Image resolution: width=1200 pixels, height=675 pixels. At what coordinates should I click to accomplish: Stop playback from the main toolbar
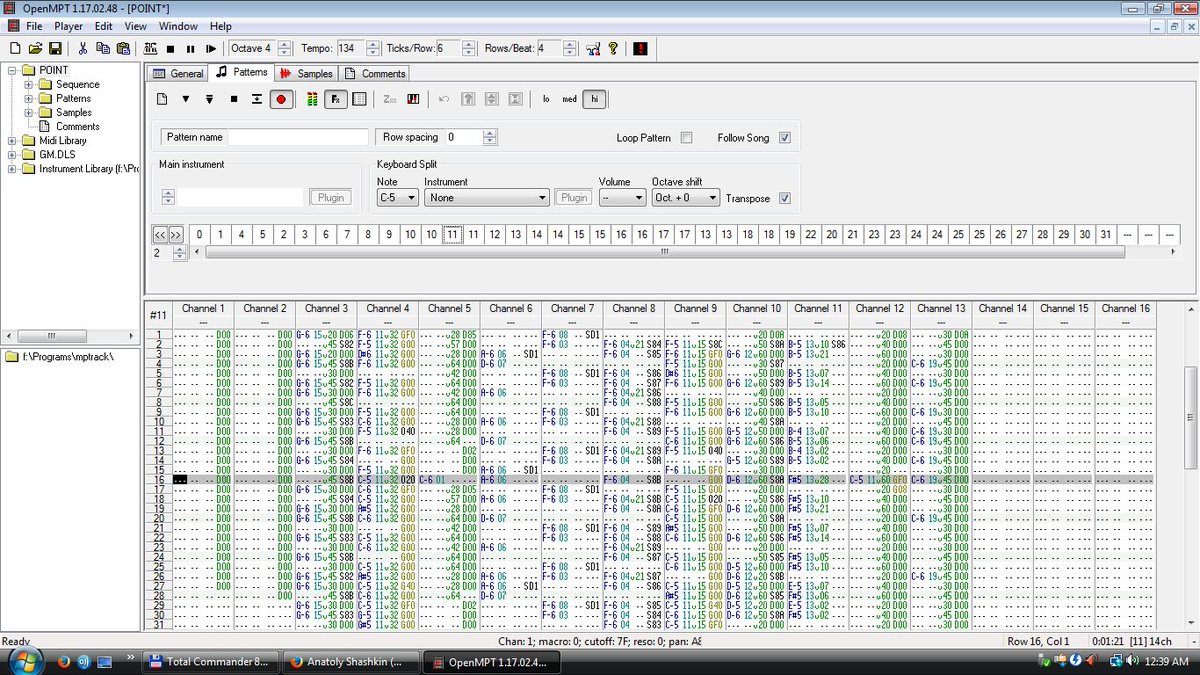(171, 48)
